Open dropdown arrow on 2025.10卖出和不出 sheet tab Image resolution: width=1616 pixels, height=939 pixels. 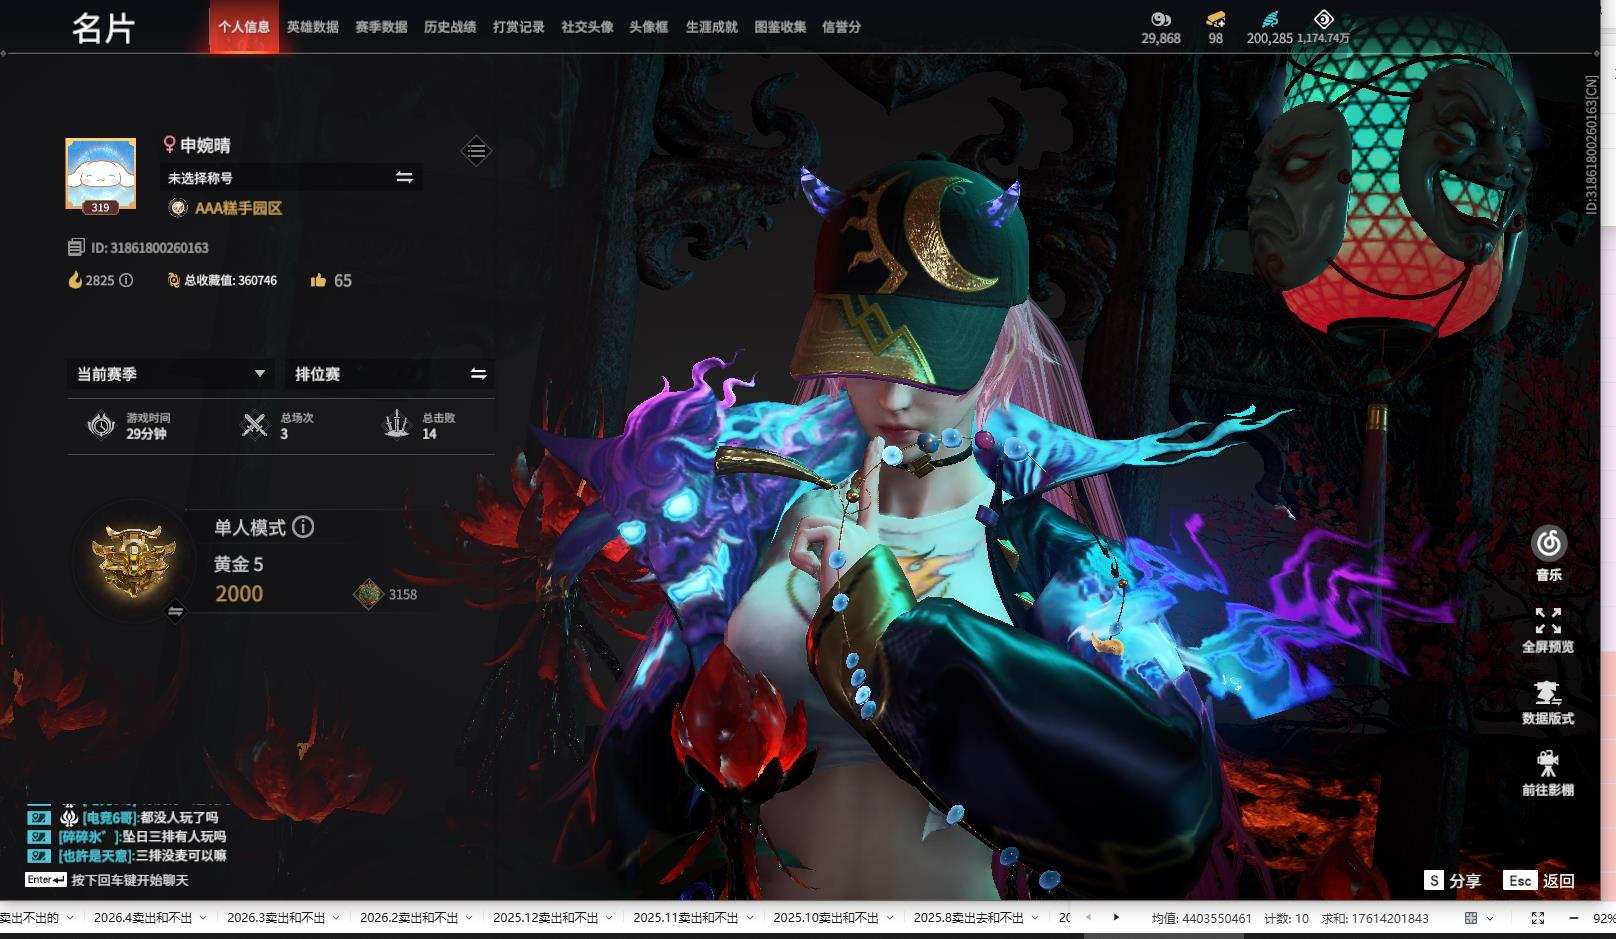[x=890, y=917]
